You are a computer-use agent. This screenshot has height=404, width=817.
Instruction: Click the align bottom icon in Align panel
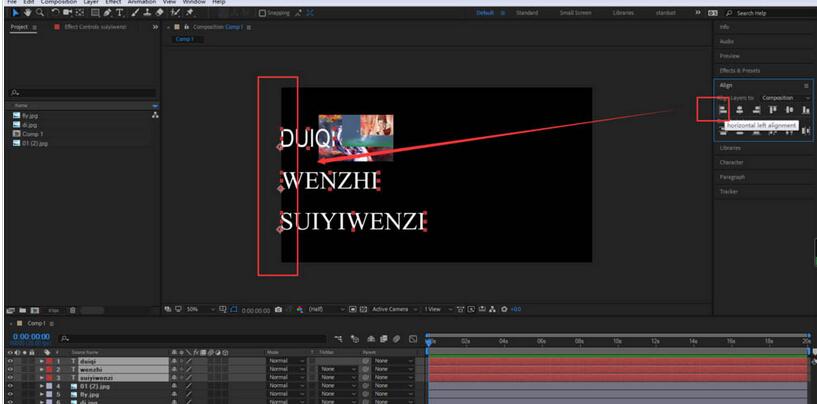click(805, 110)
